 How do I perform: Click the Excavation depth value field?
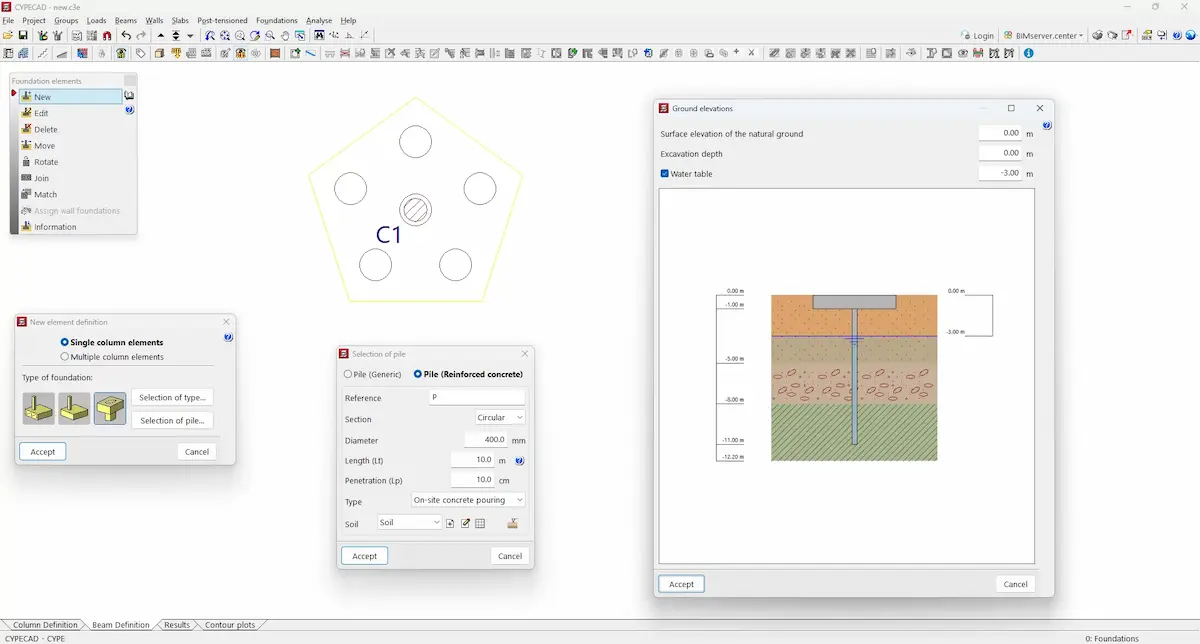coord(1000,153)
